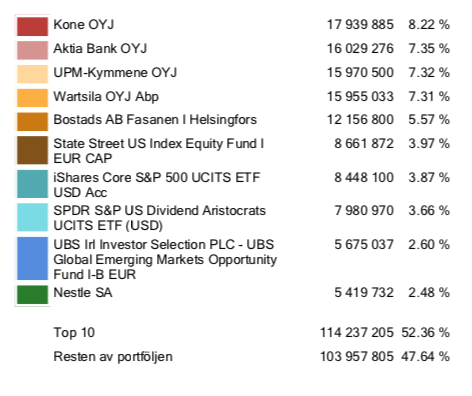
Task: Click the UPM-Kymmene OYJ holding name
Action: tap(115, 73)
